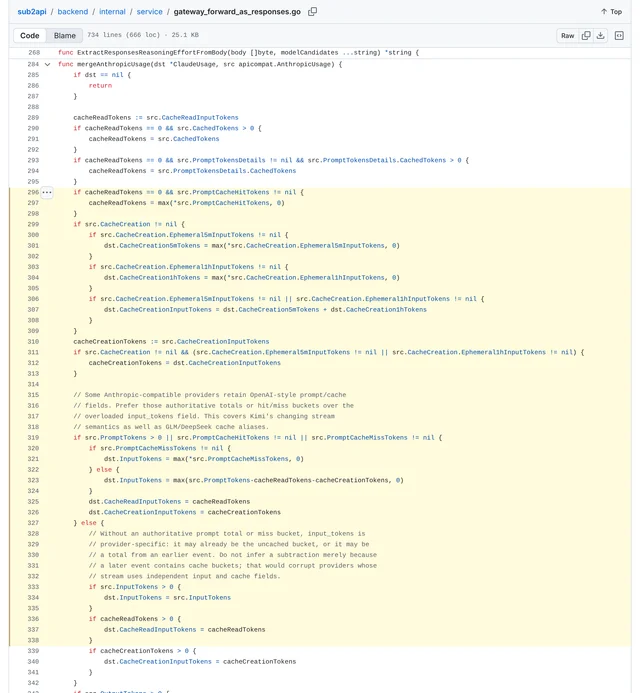The image size is (640, 693).
Task: Select line number 319
Action: point(33,438)
